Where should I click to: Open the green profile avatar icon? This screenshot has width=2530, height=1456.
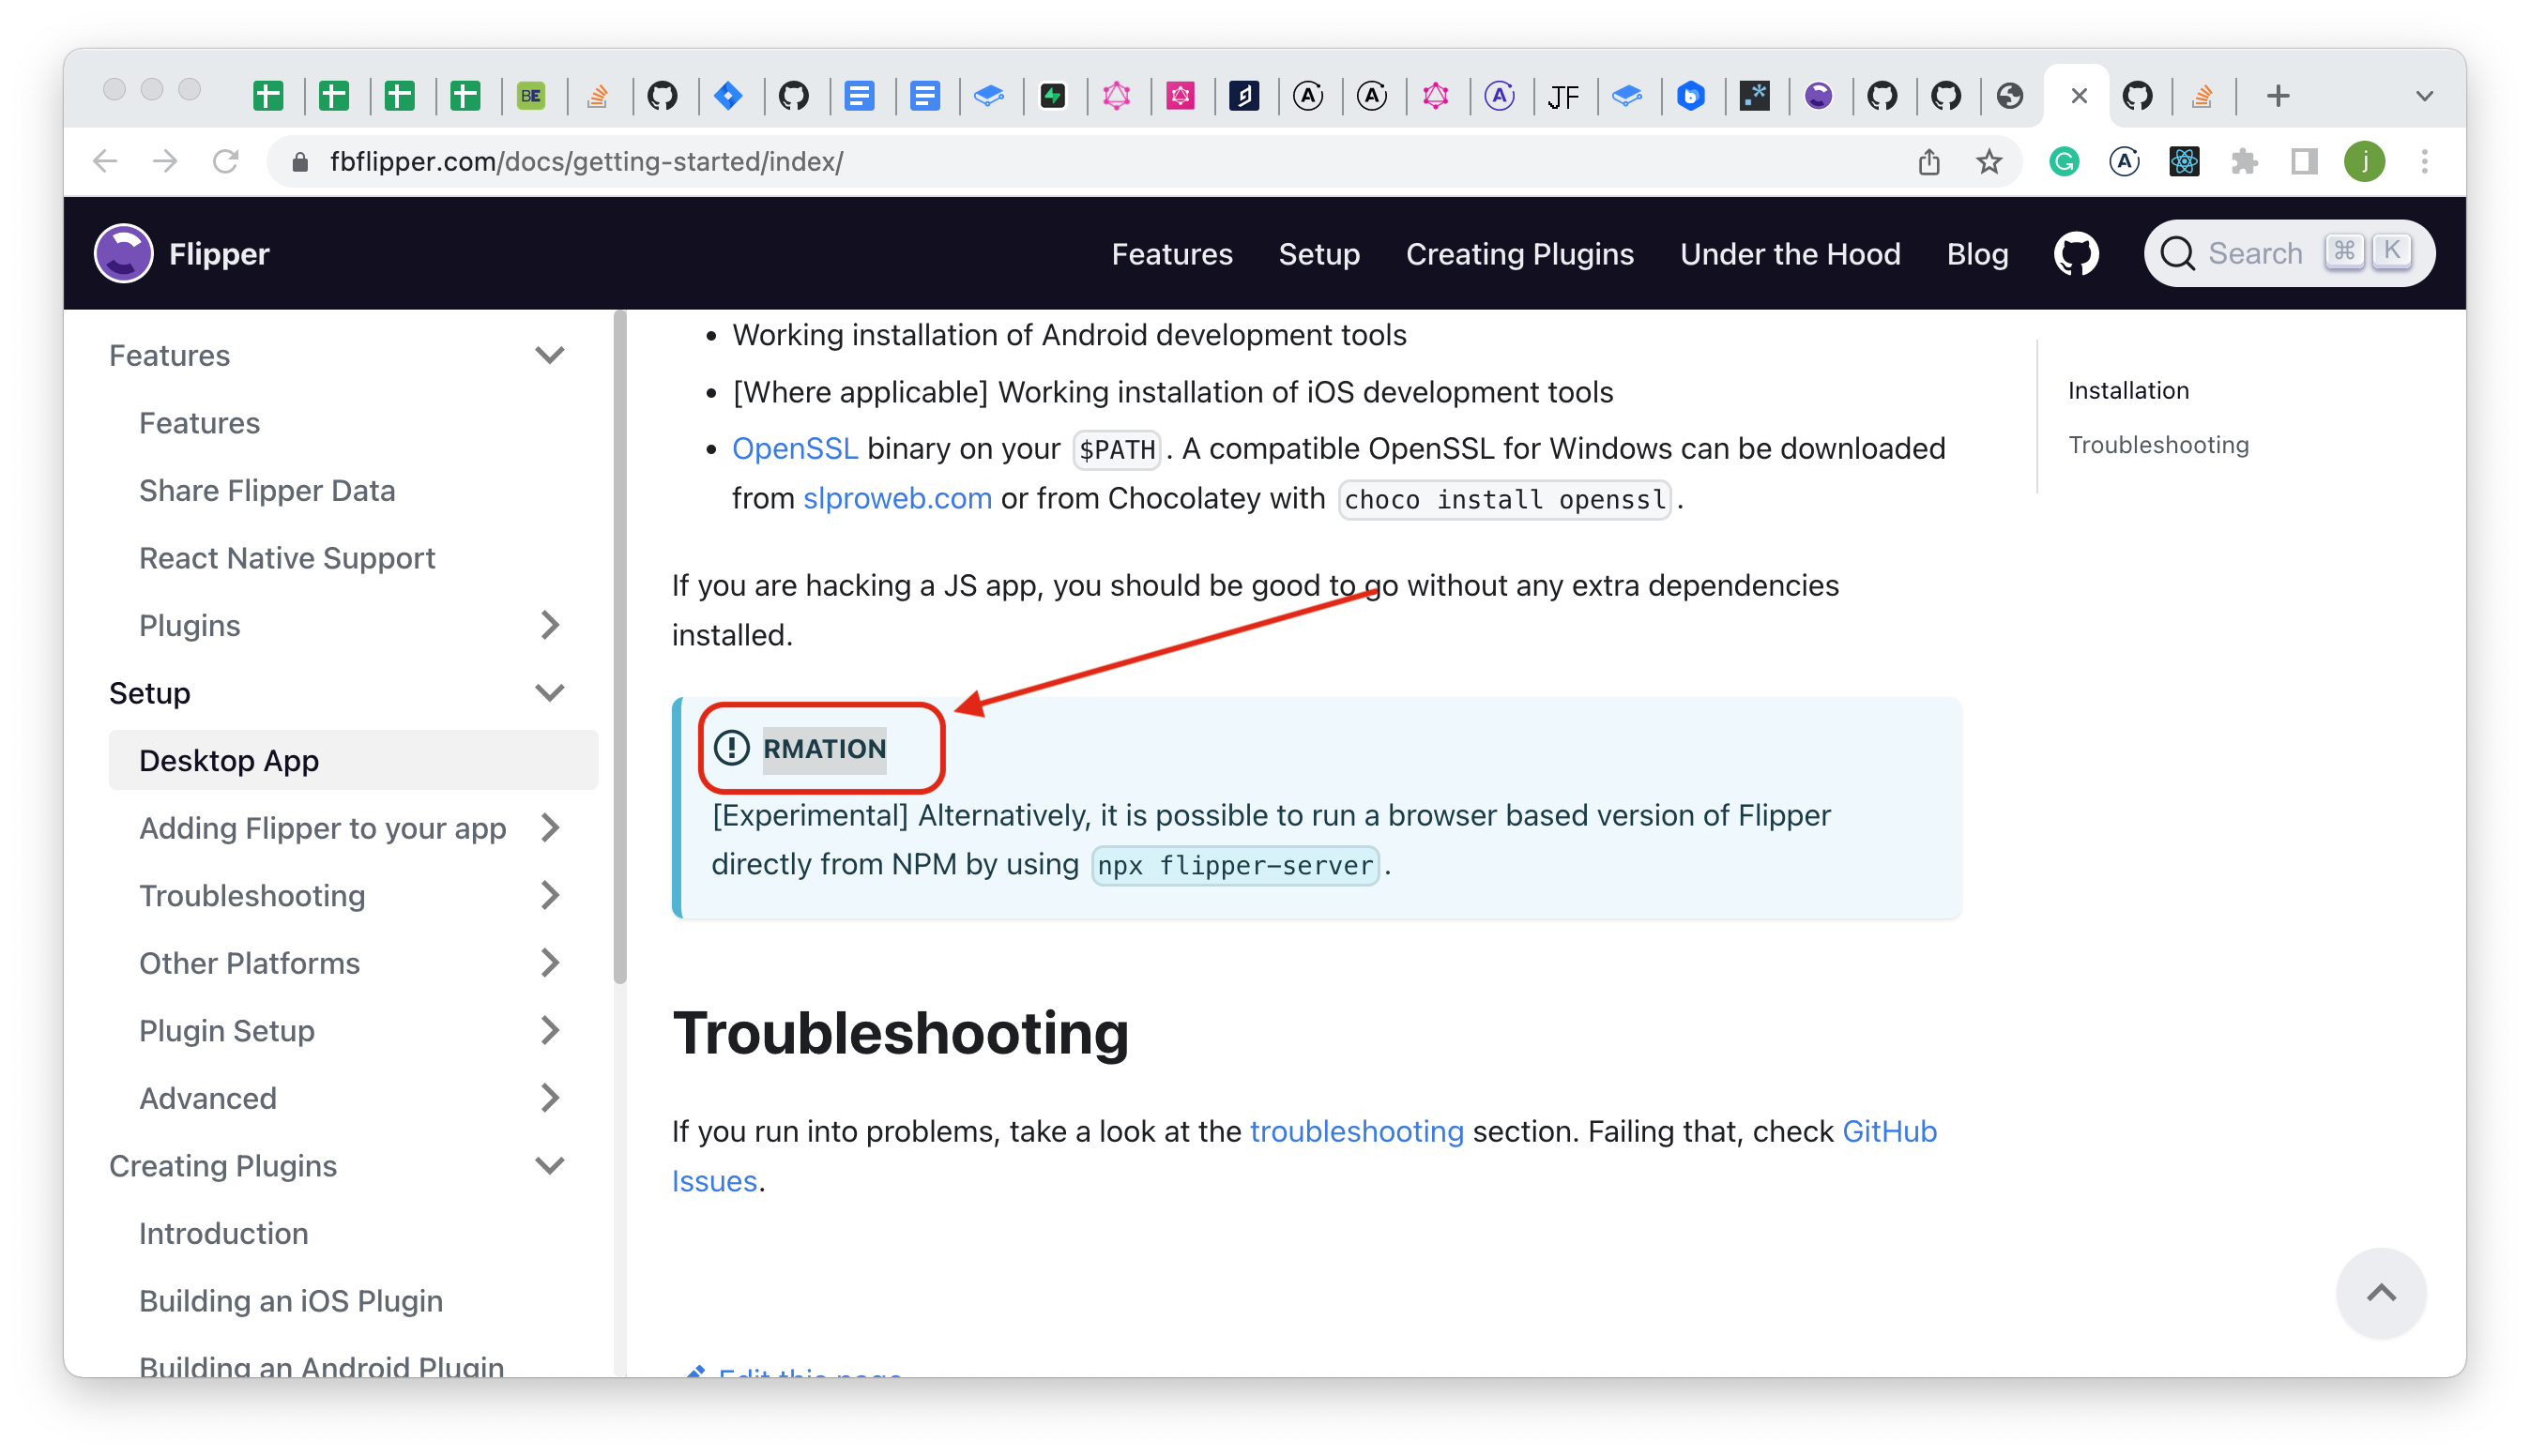click(x=2365, y=161)
